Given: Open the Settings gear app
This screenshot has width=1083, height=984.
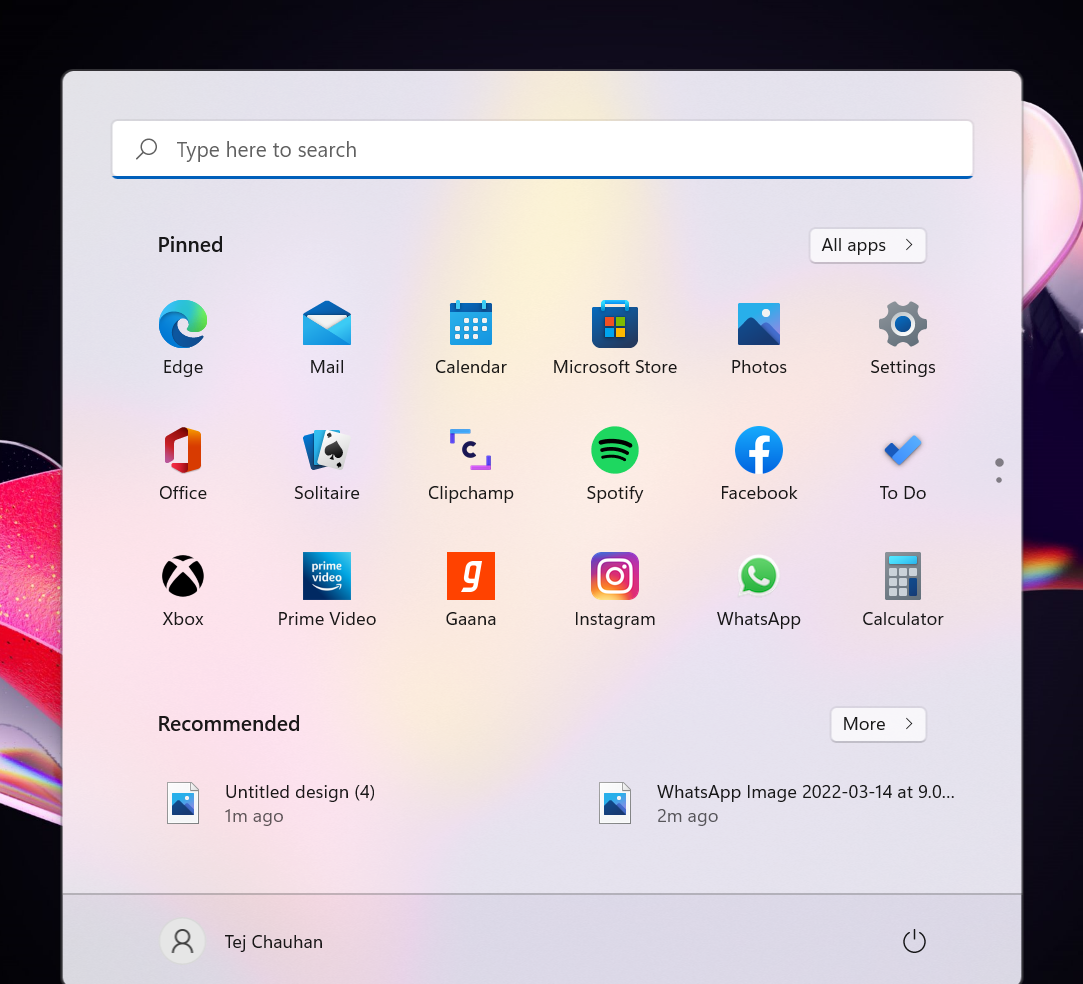Looking at the screenshot, I should [903, 337].
